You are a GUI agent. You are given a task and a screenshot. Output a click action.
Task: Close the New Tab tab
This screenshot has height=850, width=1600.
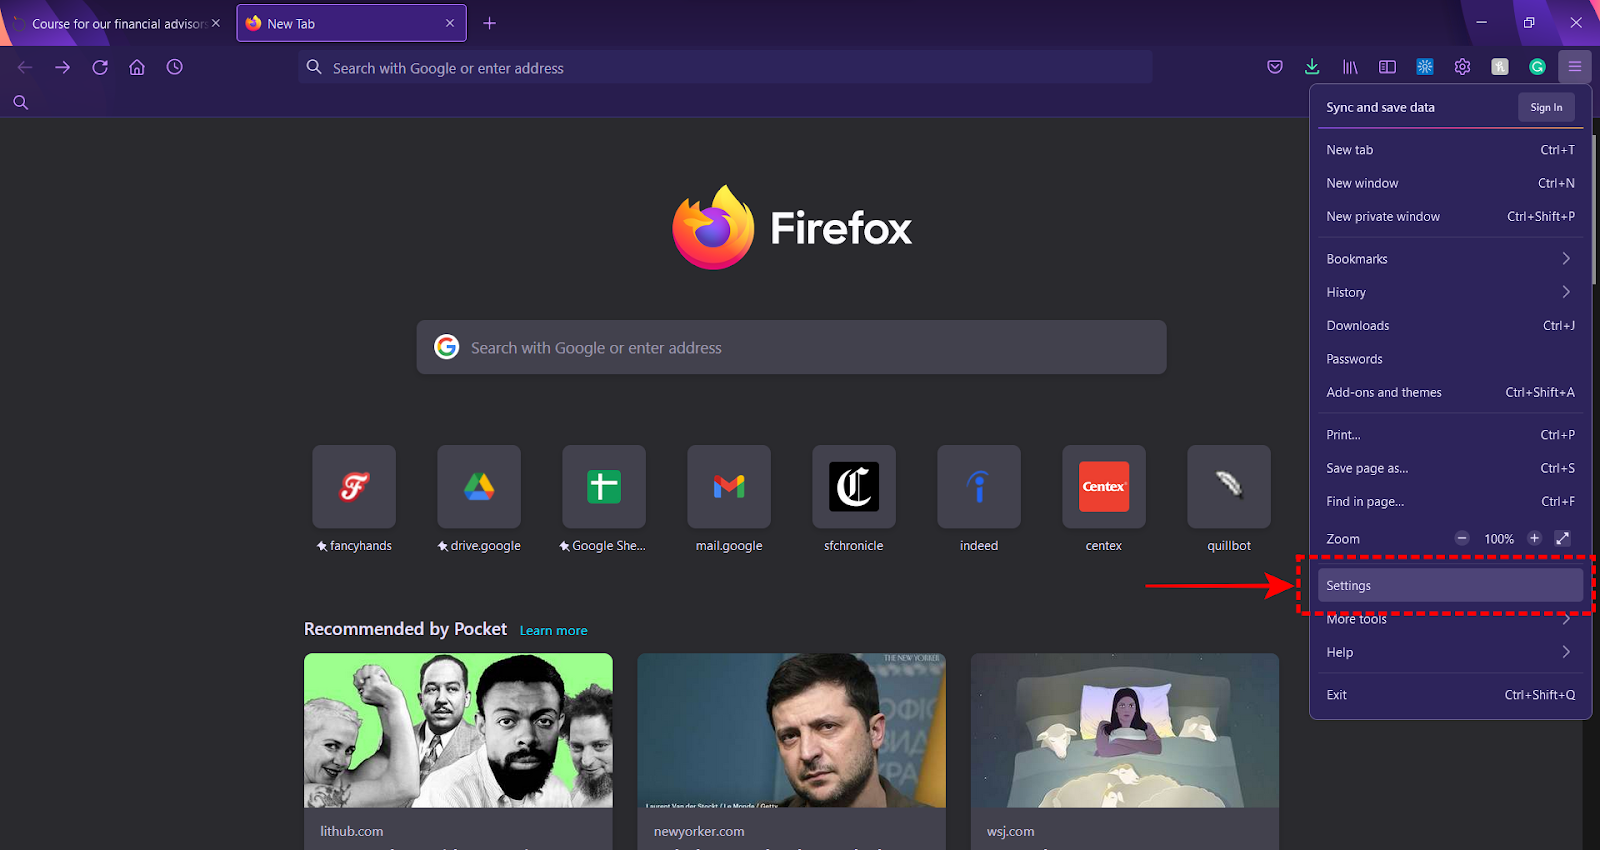pyautogui.click(x=450, y=23)
